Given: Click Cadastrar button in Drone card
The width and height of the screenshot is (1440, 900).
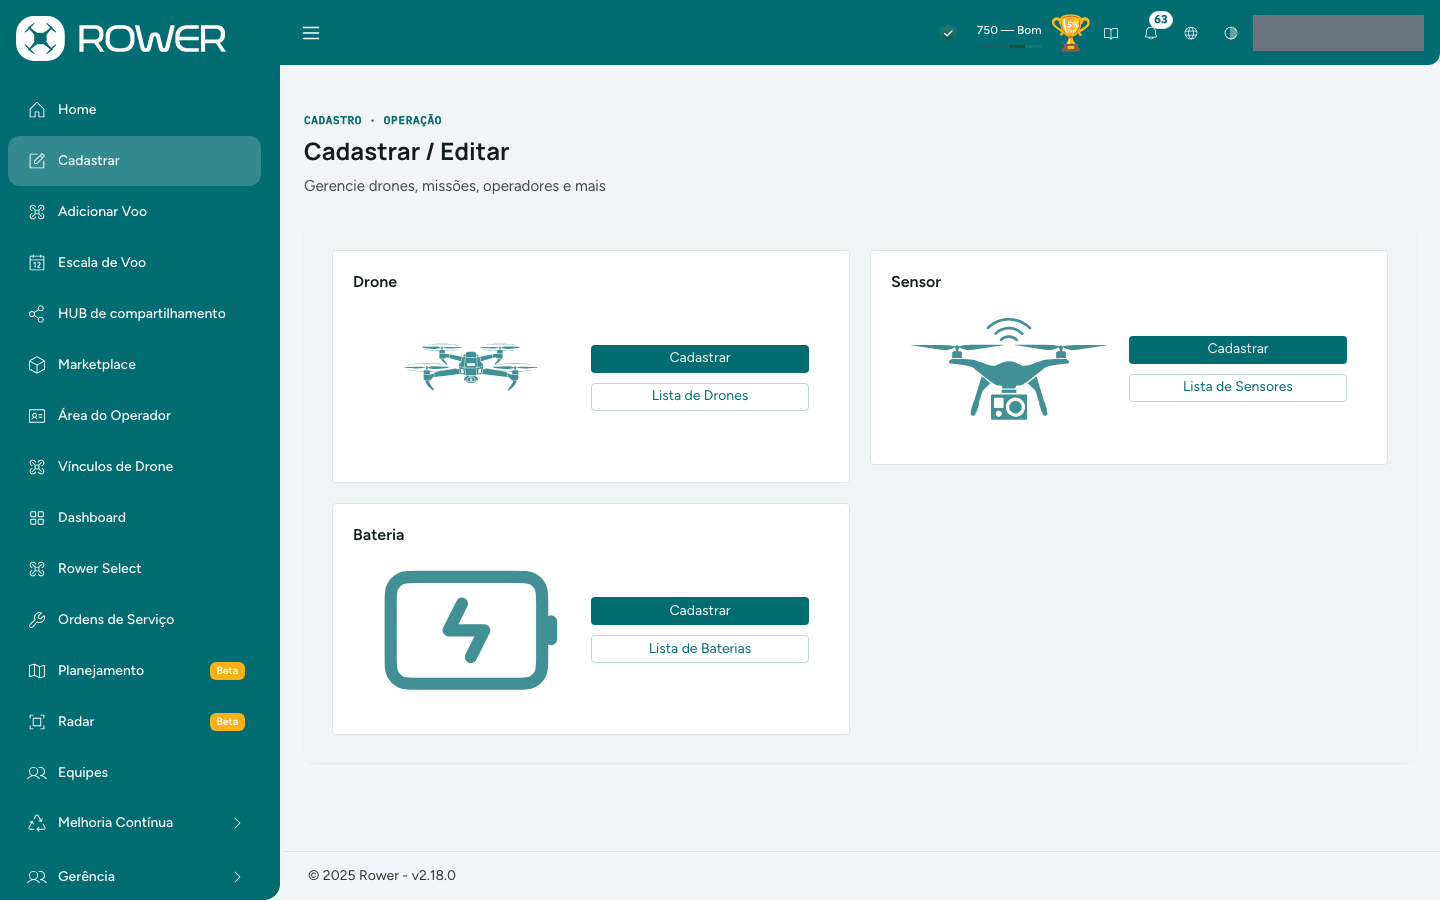Looking at the screenshot, I should pos(700,358).
